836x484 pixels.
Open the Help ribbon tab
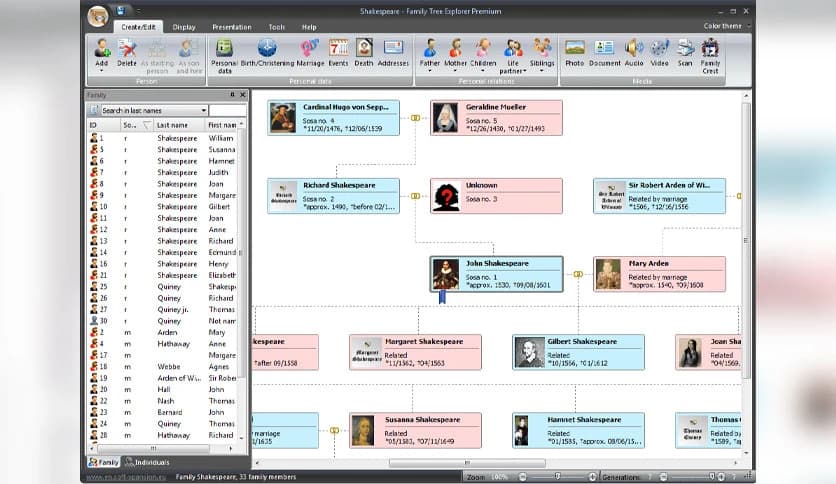[x=309, y=27]
